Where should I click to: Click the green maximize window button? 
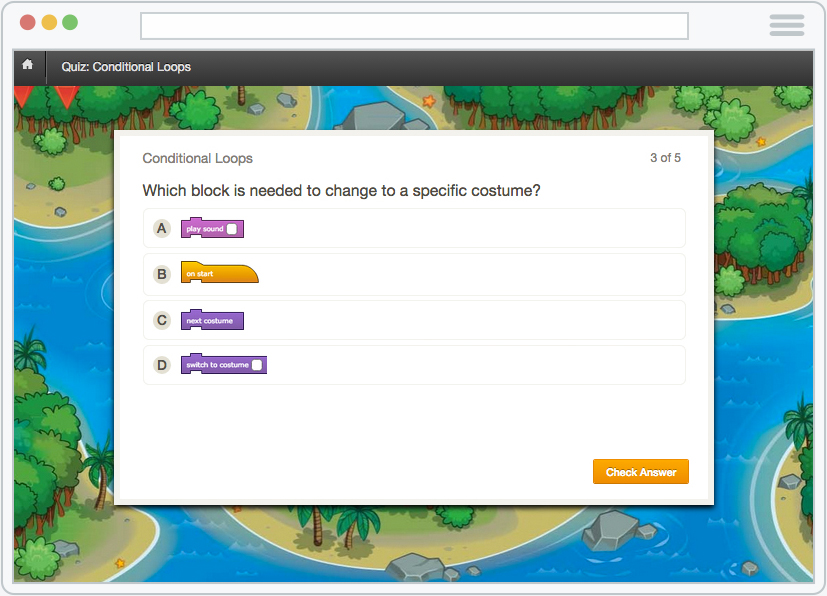70,23
